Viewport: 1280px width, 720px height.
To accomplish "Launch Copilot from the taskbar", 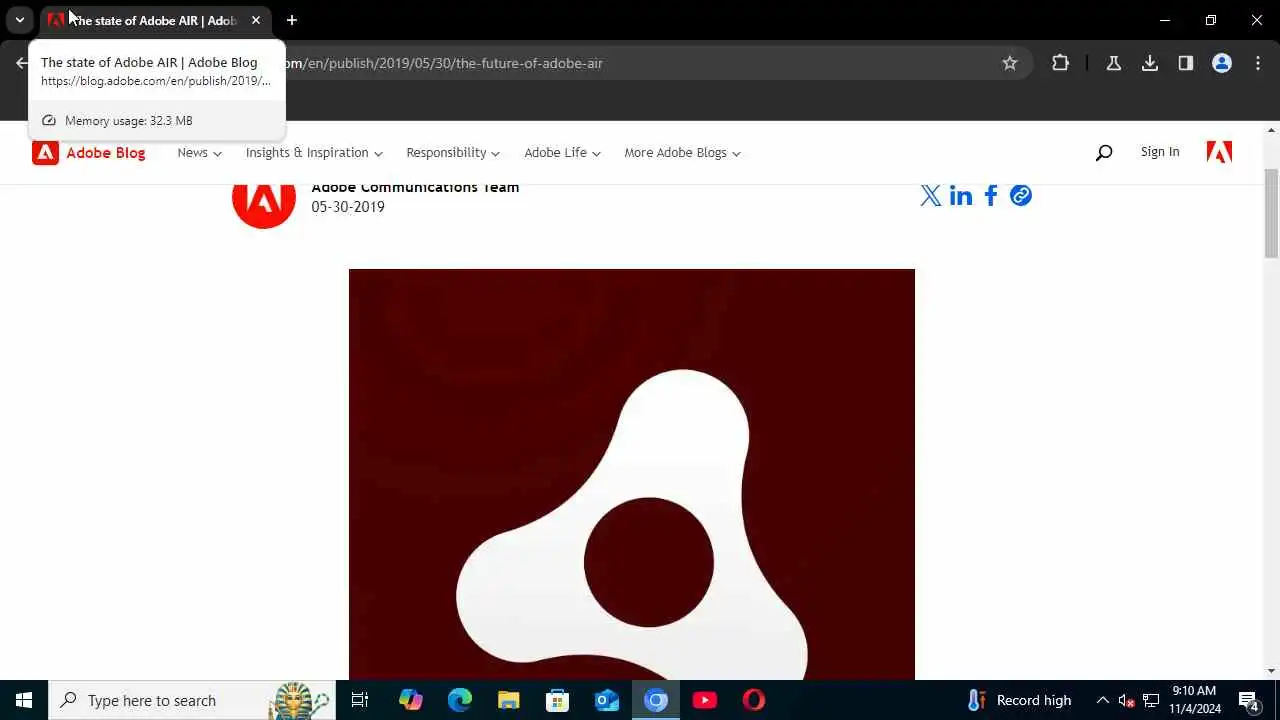I will [410, 700].
